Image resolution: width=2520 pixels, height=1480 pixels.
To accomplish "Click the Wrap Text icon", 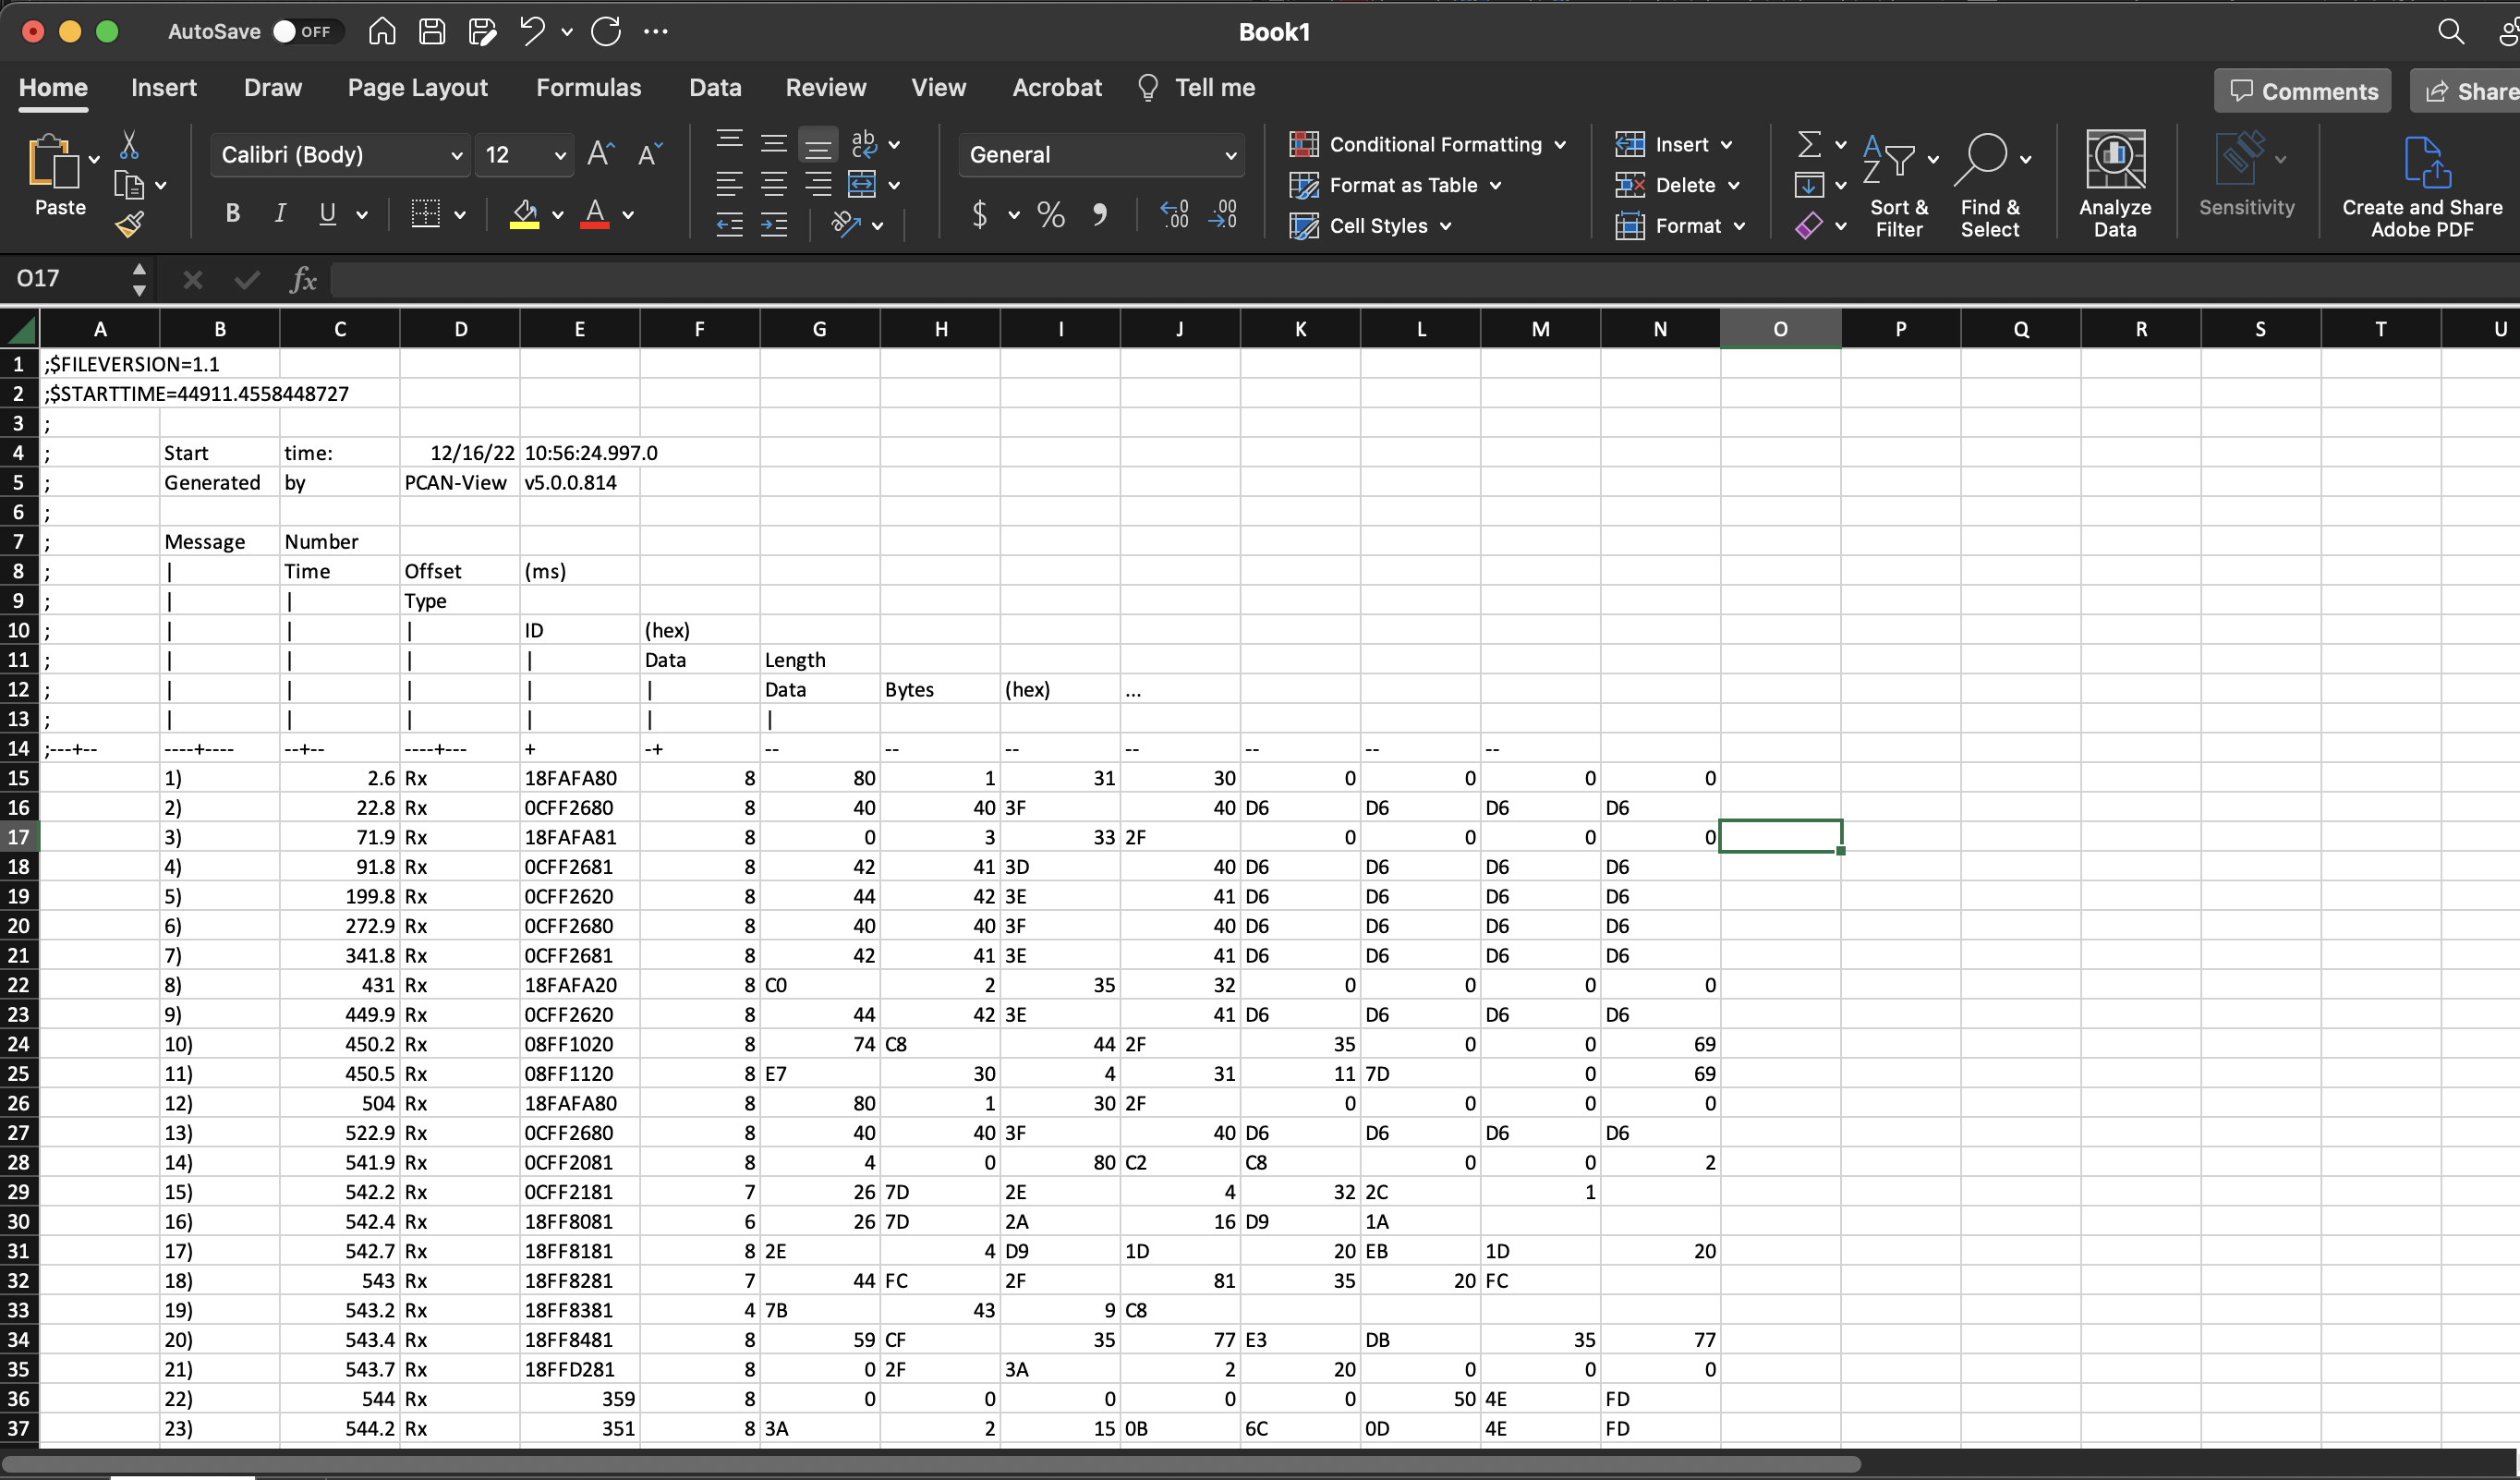I will 864,144.
